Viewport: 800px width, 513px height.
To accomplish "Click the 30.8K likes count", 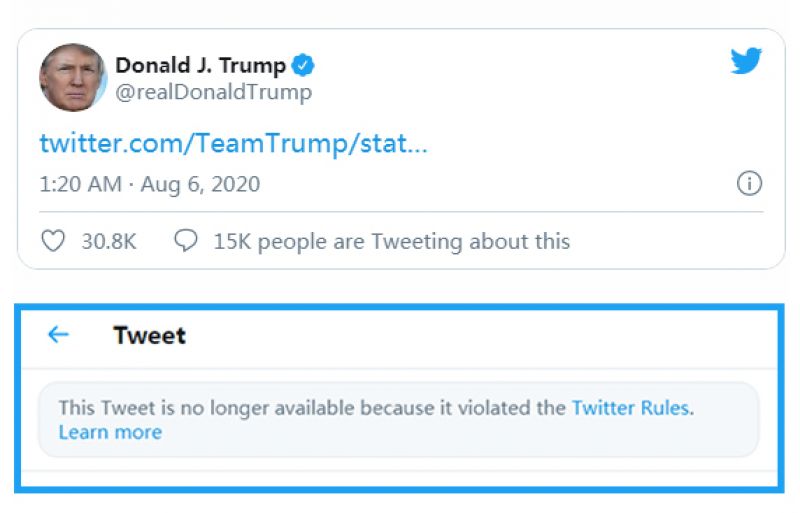I will coord(108,241).
